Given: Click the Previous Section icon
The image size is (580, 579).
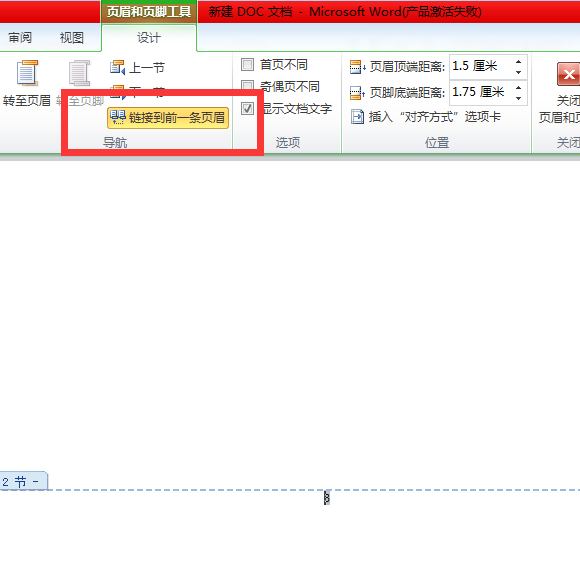Looking at the screenshot, I should pyautogui.click(x=118, y=67).
